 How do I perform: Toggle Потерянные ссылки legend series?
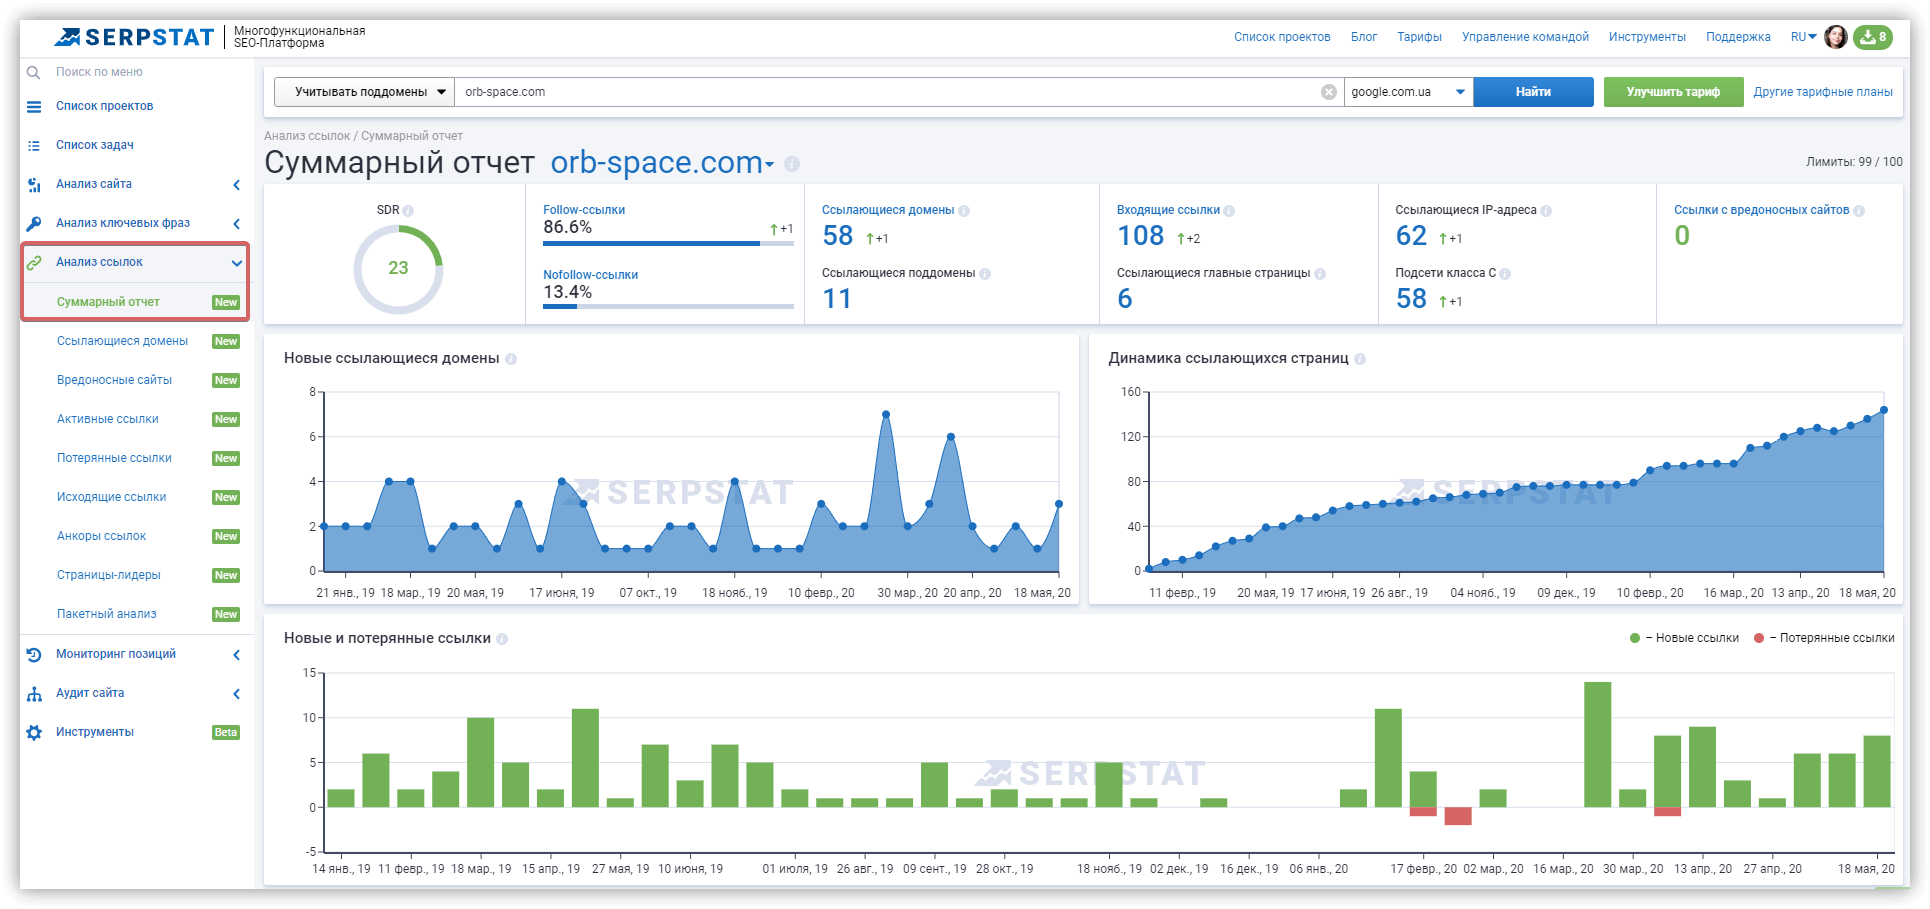pos(1824,638)
